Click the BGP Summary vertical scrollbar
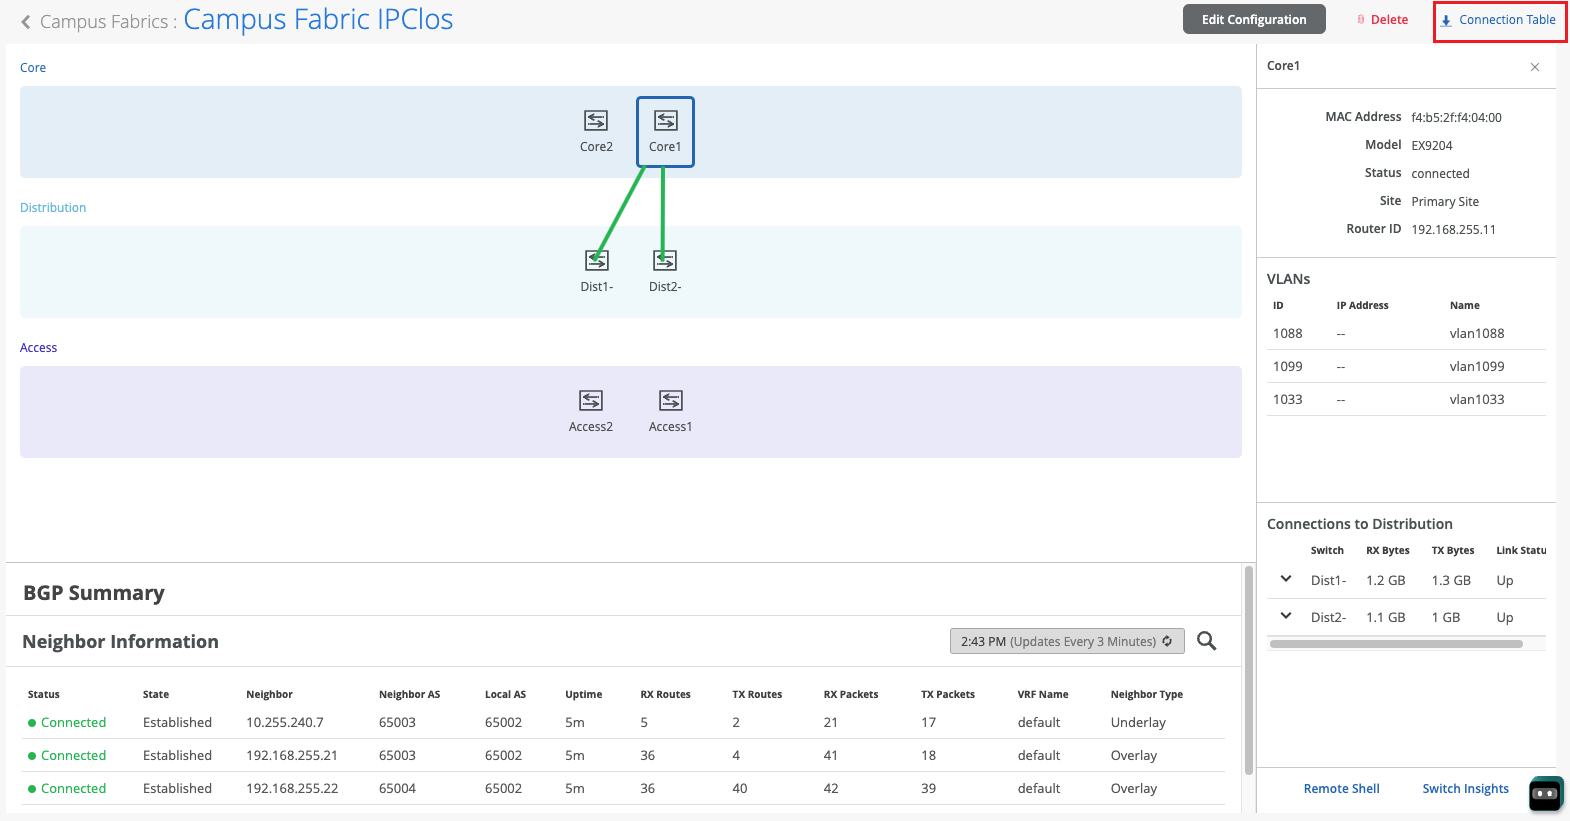1570x821 pixels. pyautogui.click(x=1248, y=670)
